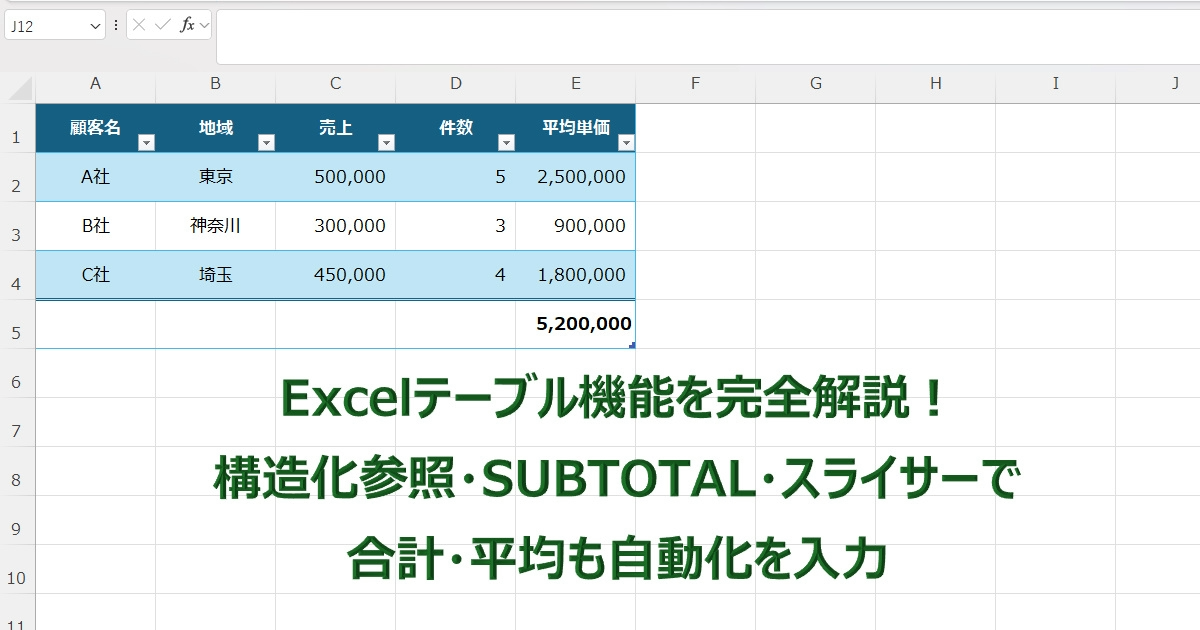Screen dimensions: 1200x630
Task: Select the cell containing A社
Action: [95, 176]
